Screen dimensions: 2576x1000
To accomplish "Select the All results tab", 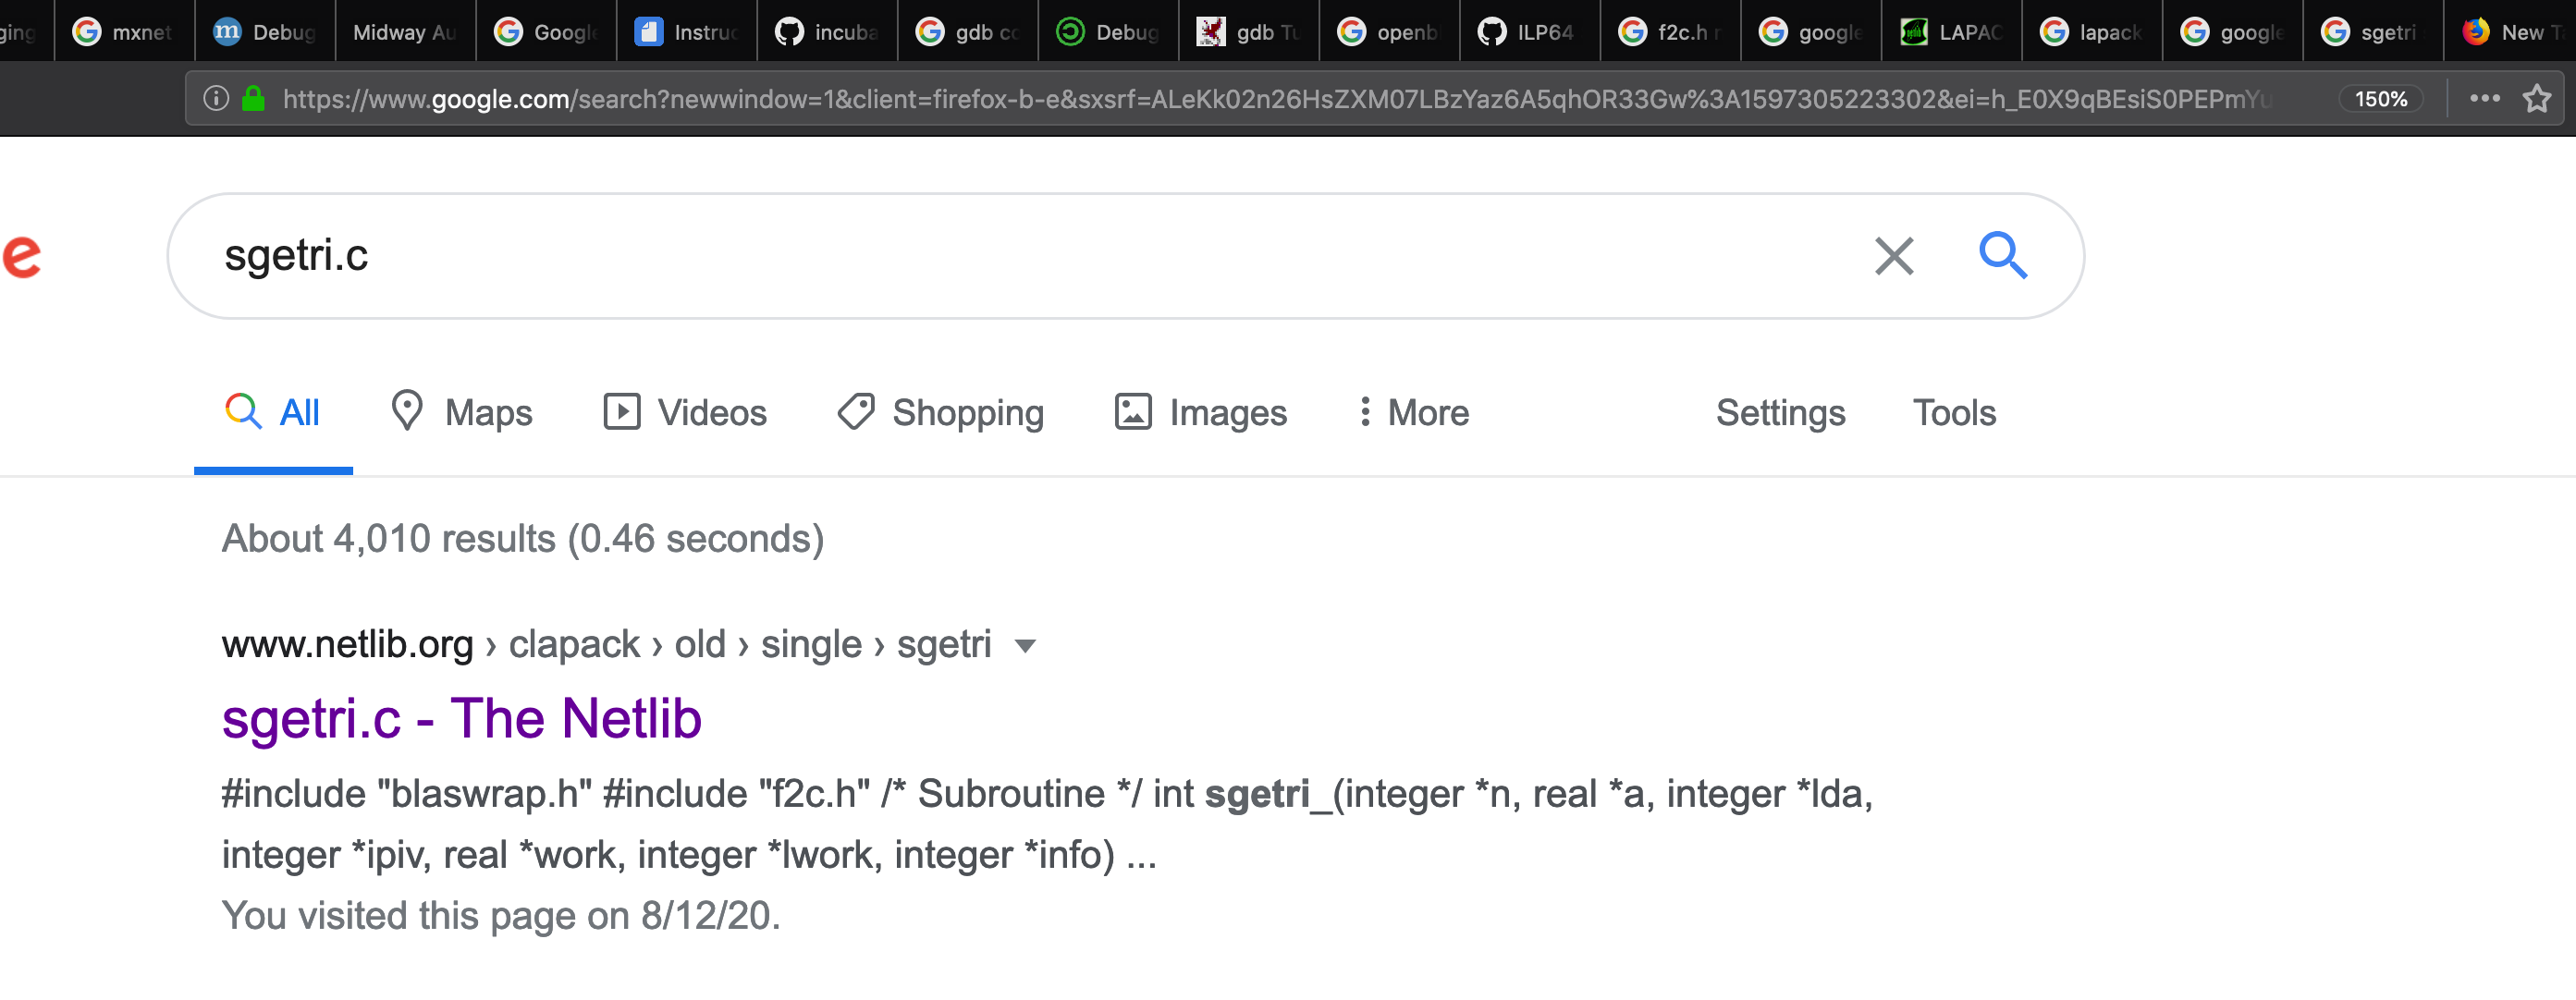I will click(273, 412).
